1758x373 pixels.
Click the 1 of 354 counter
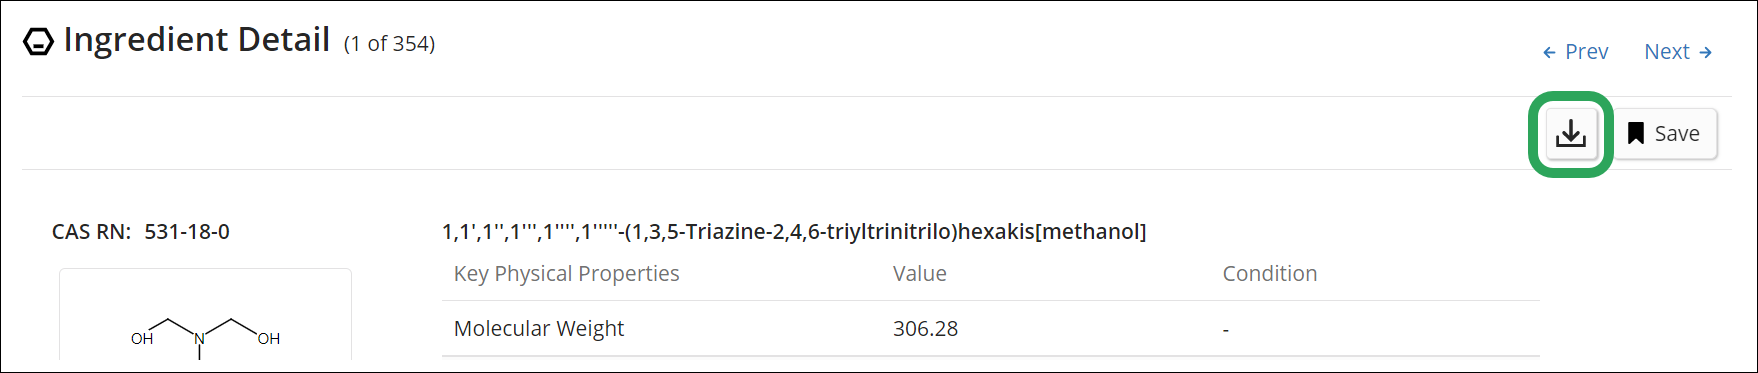tap(390, 44)
